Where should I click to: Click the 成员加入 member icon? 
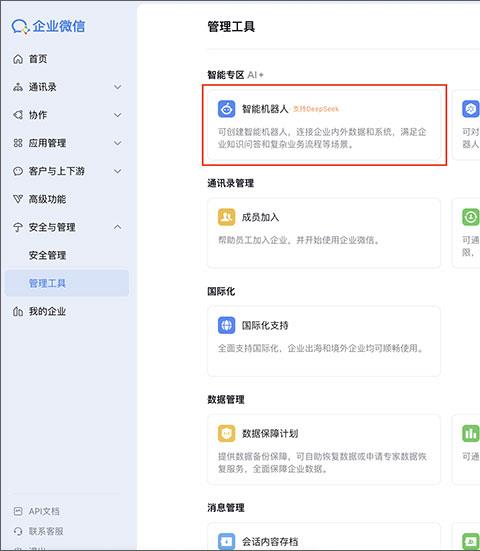click(227, 217)
